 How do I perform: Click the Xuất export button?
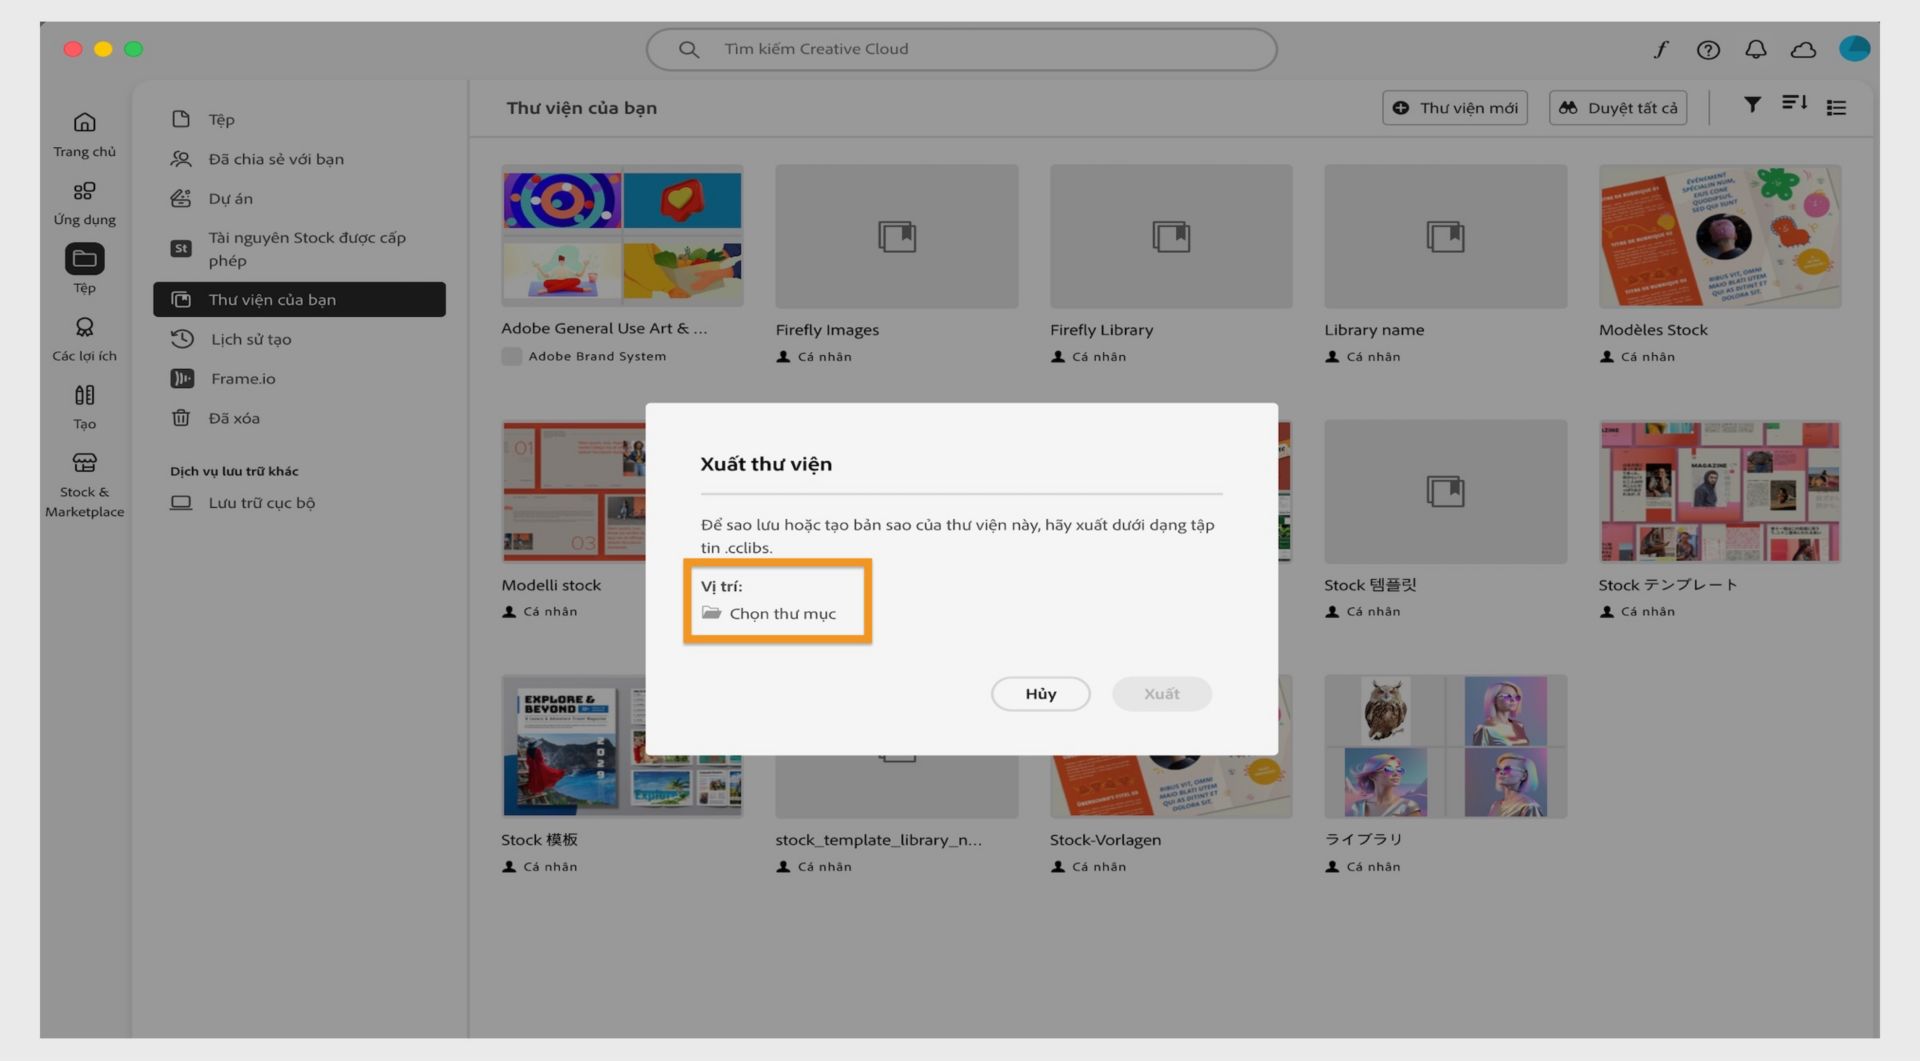(x=1162, y=694)
